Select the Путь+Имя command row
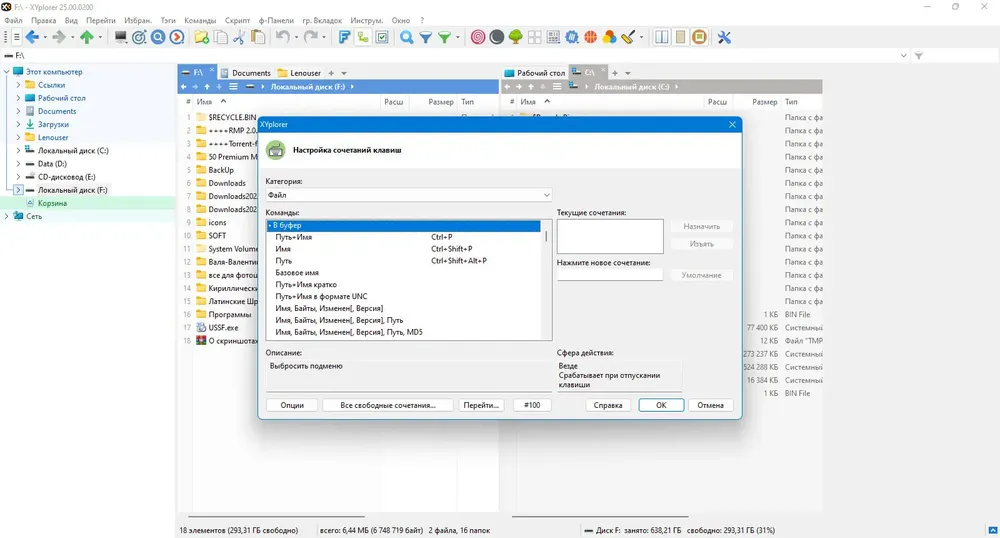 404,237
